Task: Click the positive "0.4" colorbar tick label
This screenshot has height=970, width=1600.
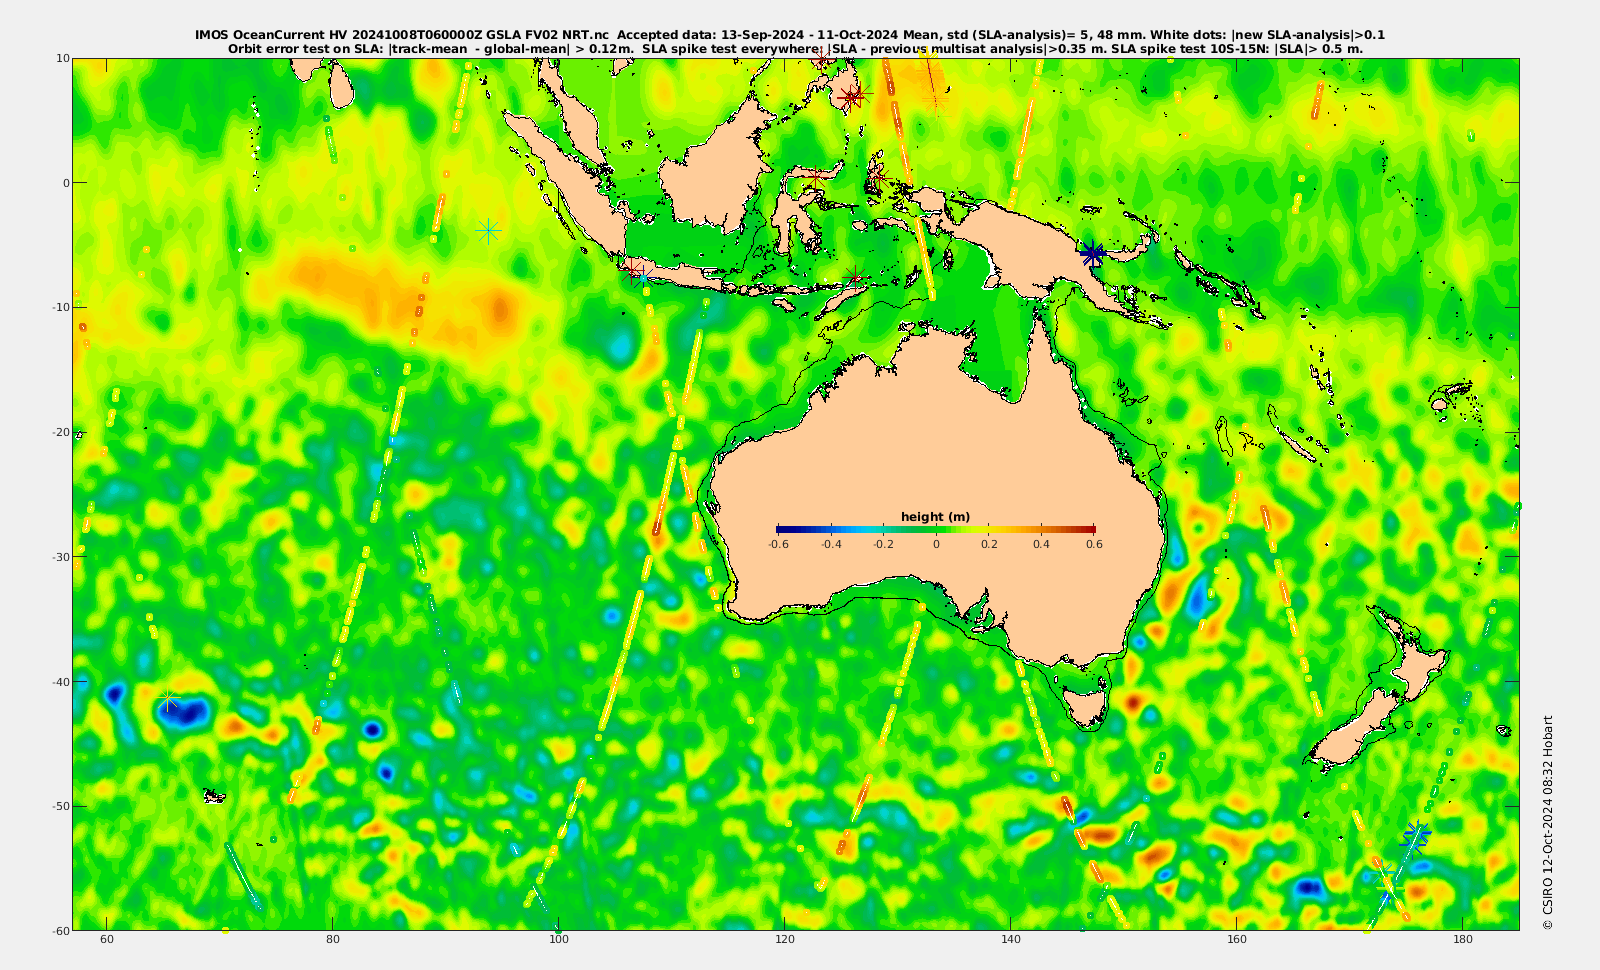Action: click(1042, 544)
